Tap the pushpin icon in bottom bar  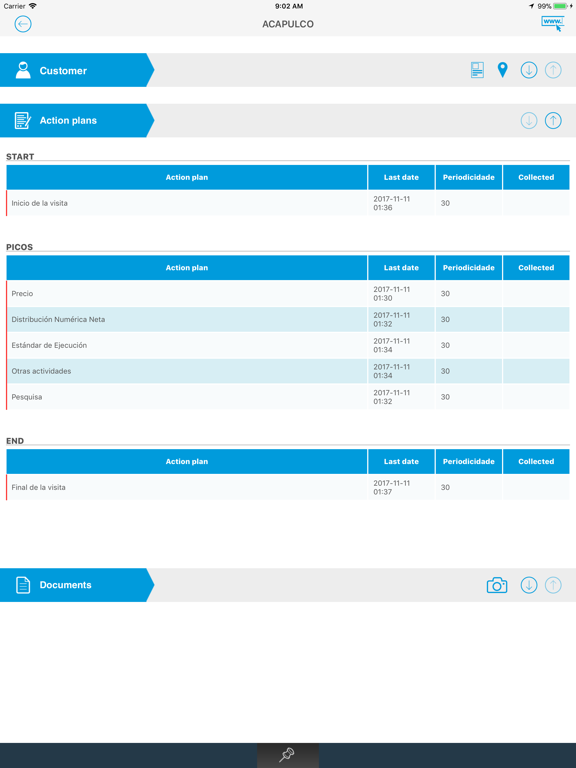[x=288, y=755]
